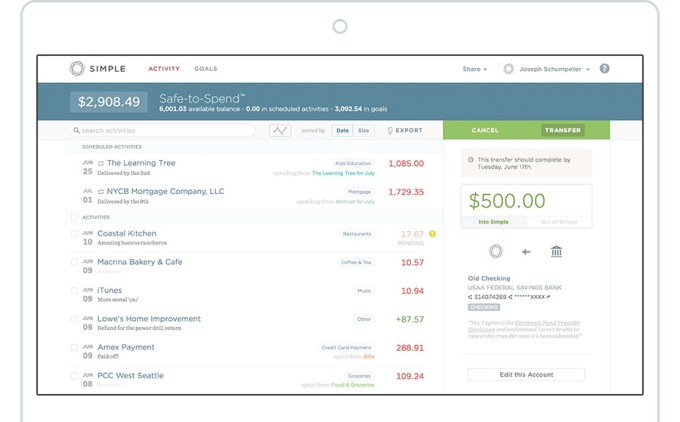Open the Coastal Kitchen transaction
Viewport: 680px width, 422px height.
pyautogui.click(x=127, y=233)
